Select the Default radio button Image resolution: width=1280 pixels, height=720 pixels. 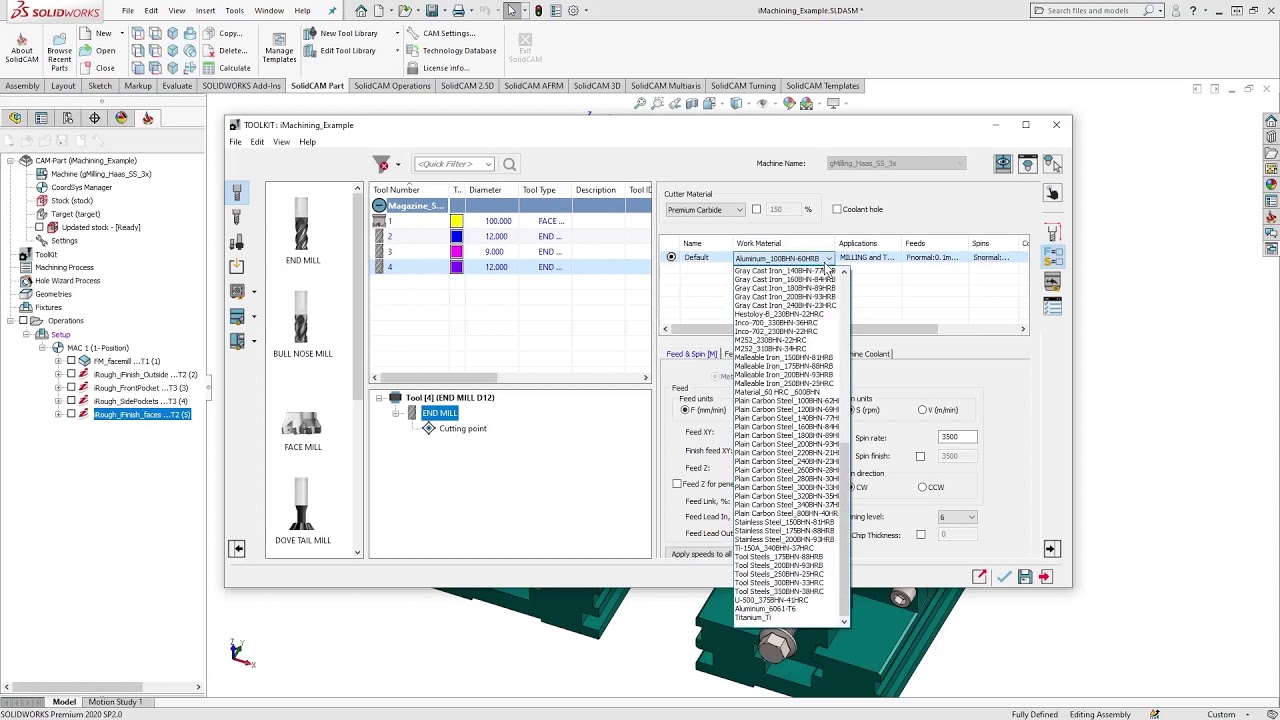(671, 258)
